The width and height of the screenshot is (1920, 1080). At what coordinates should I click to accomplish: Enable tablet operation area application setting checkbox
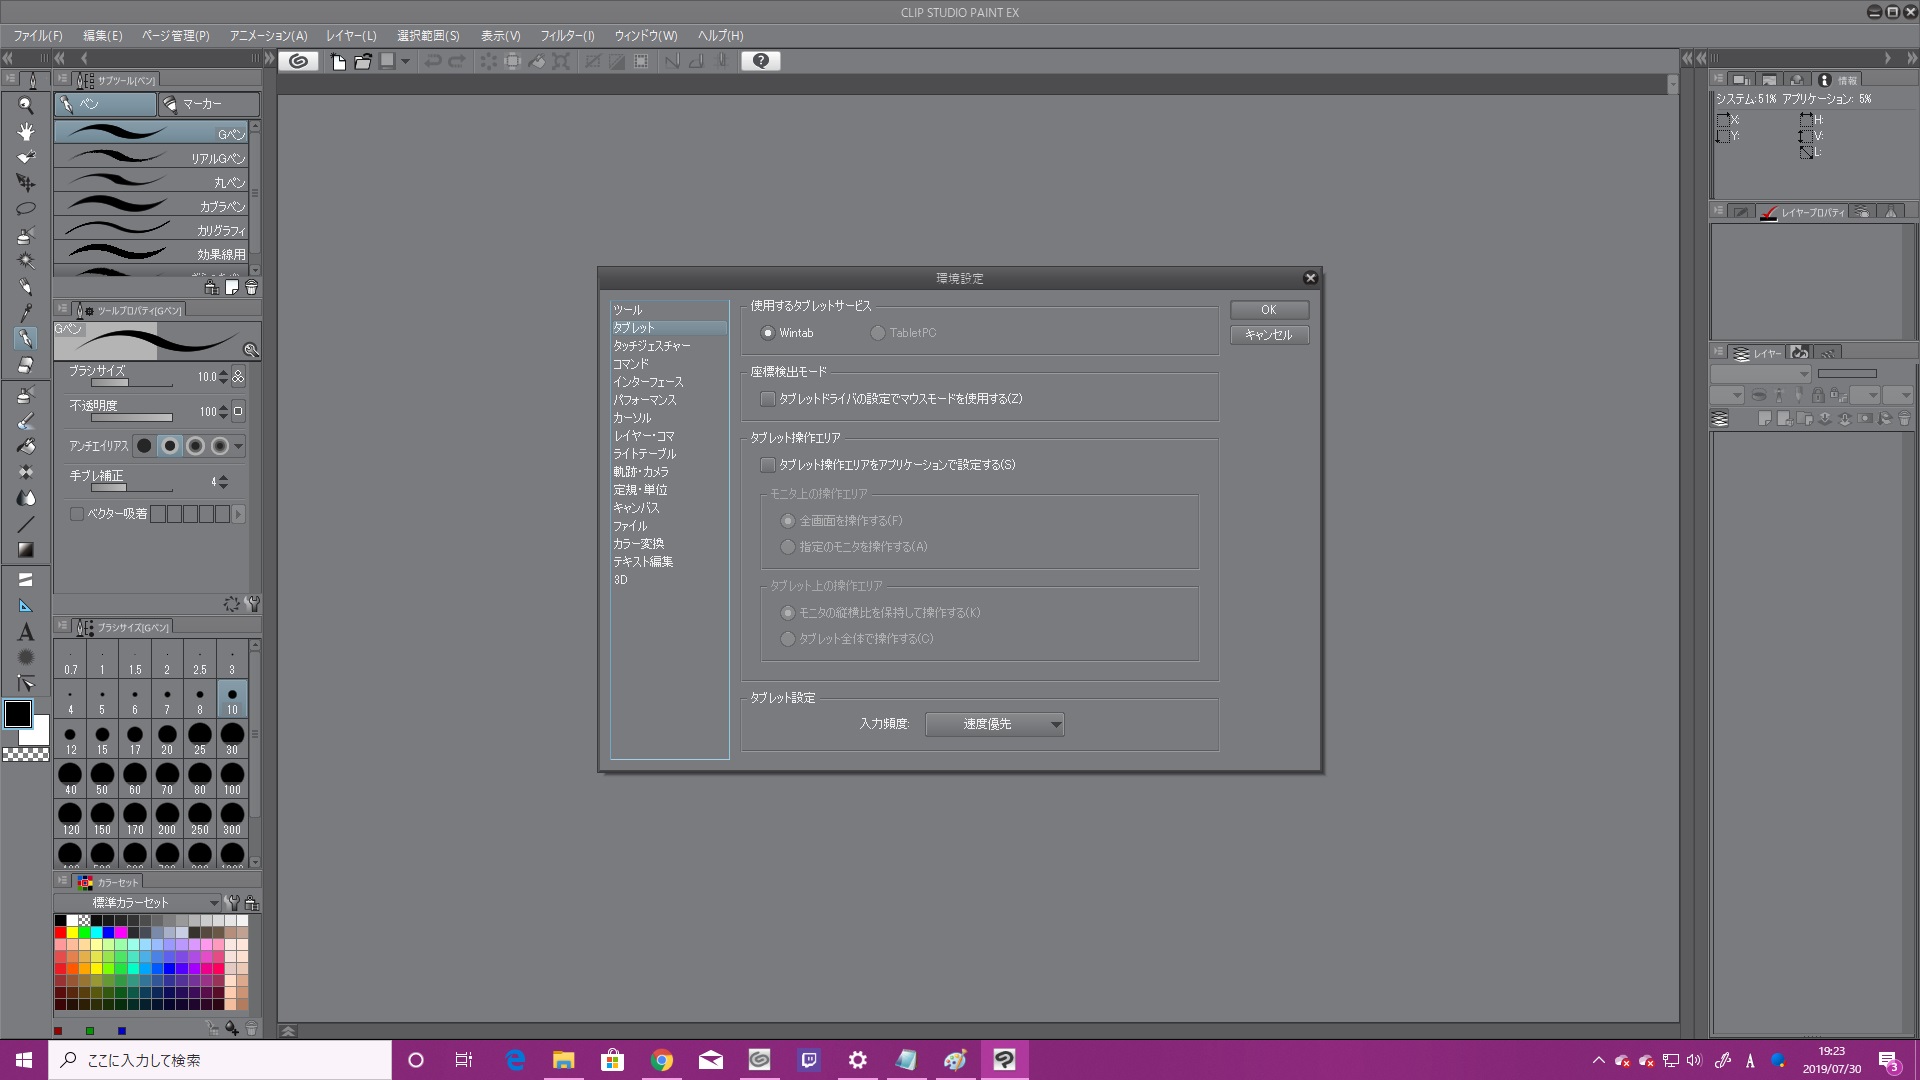tap(768, 465)
